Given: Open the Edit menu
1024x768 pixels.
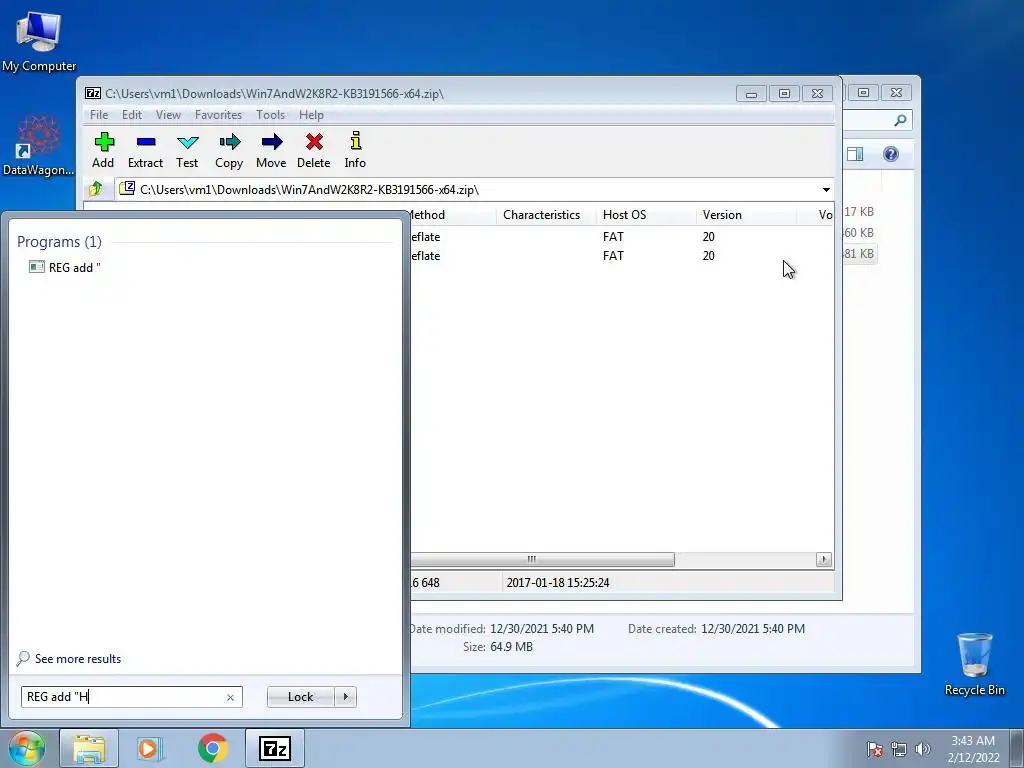Looking at the screenshot, I should (x=132, y=115).
